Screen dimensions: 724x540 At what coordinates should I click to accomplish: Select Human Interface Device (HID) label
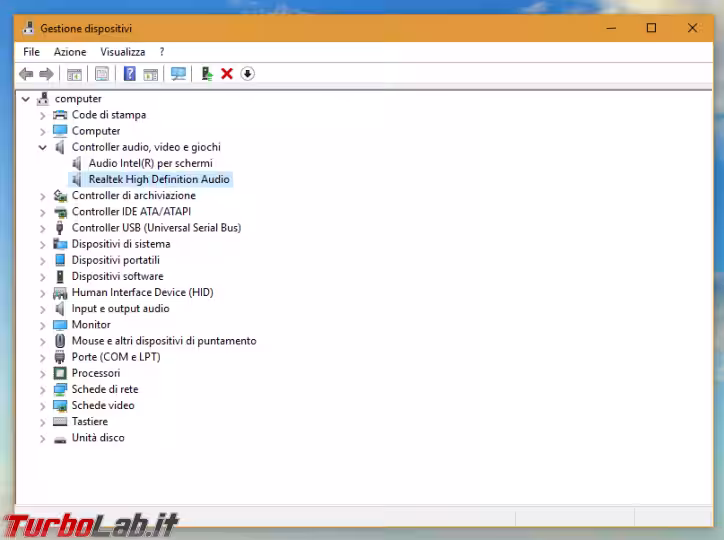point(142,292)
